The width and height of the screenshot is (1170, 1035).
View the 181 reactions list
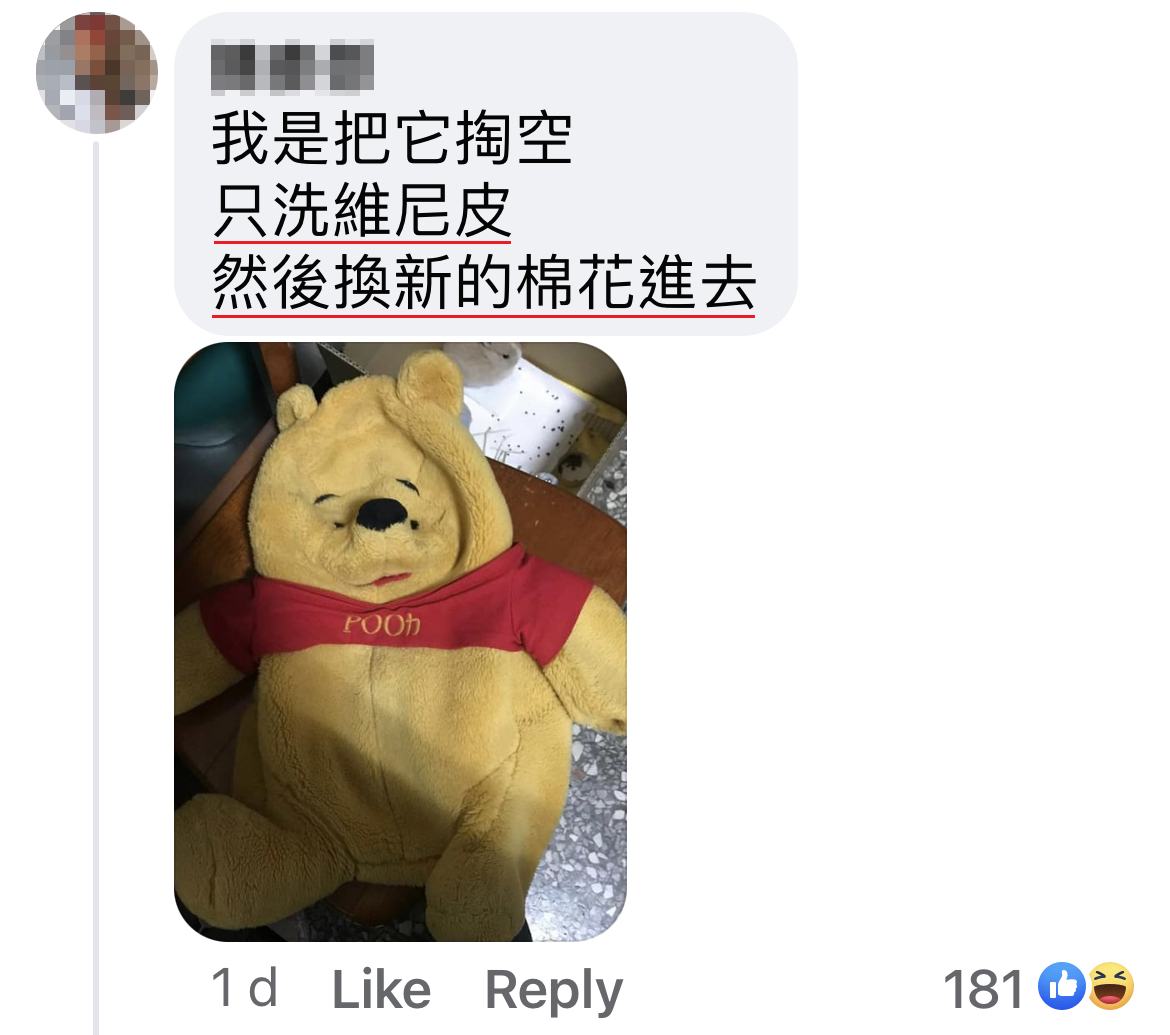[x=983, y=989]
